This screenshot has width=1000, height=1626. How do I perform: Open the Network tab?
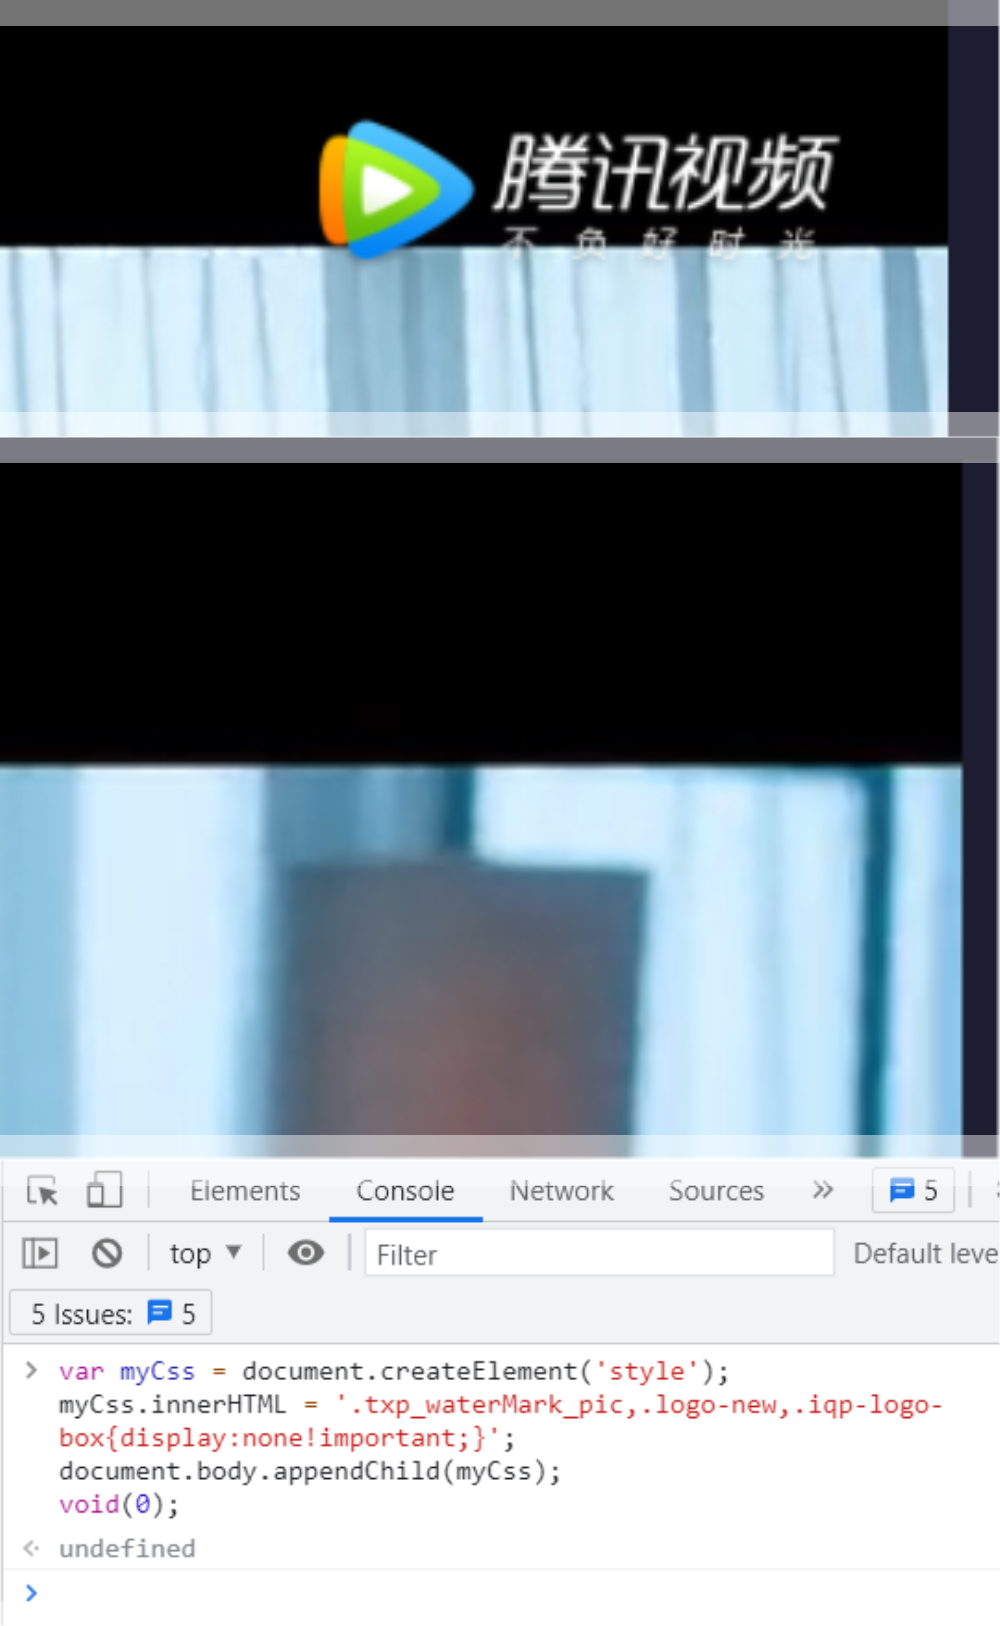click(561, 1191)
